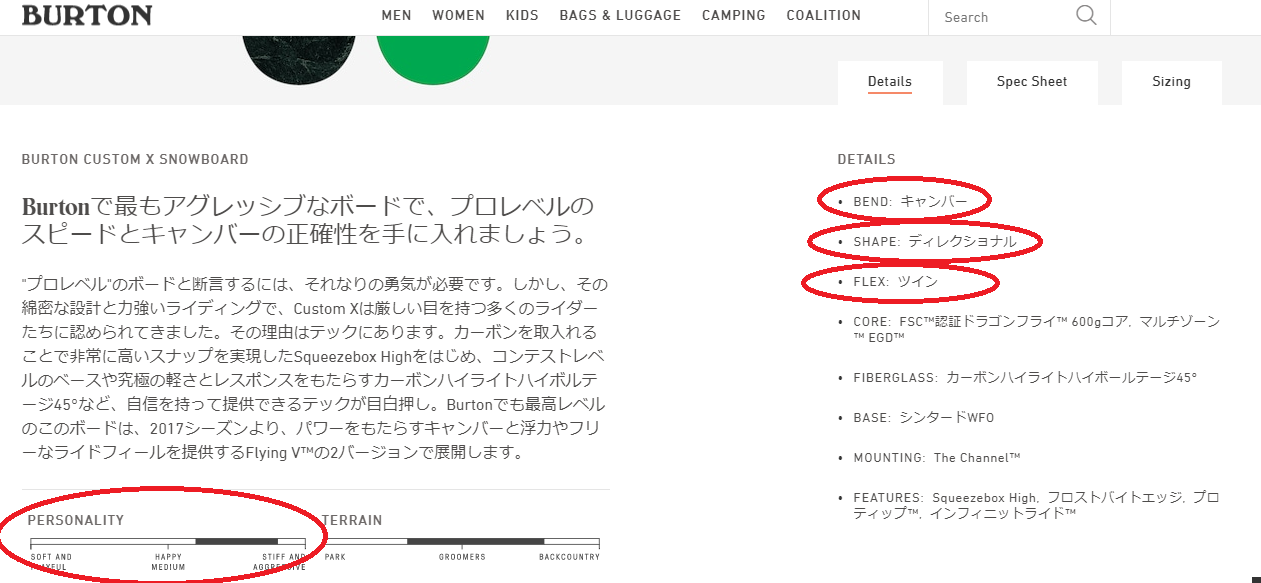Viewport: 1261px width, 583px height.
Task: Click the TERRAIN label
Action: coord(353,520)
